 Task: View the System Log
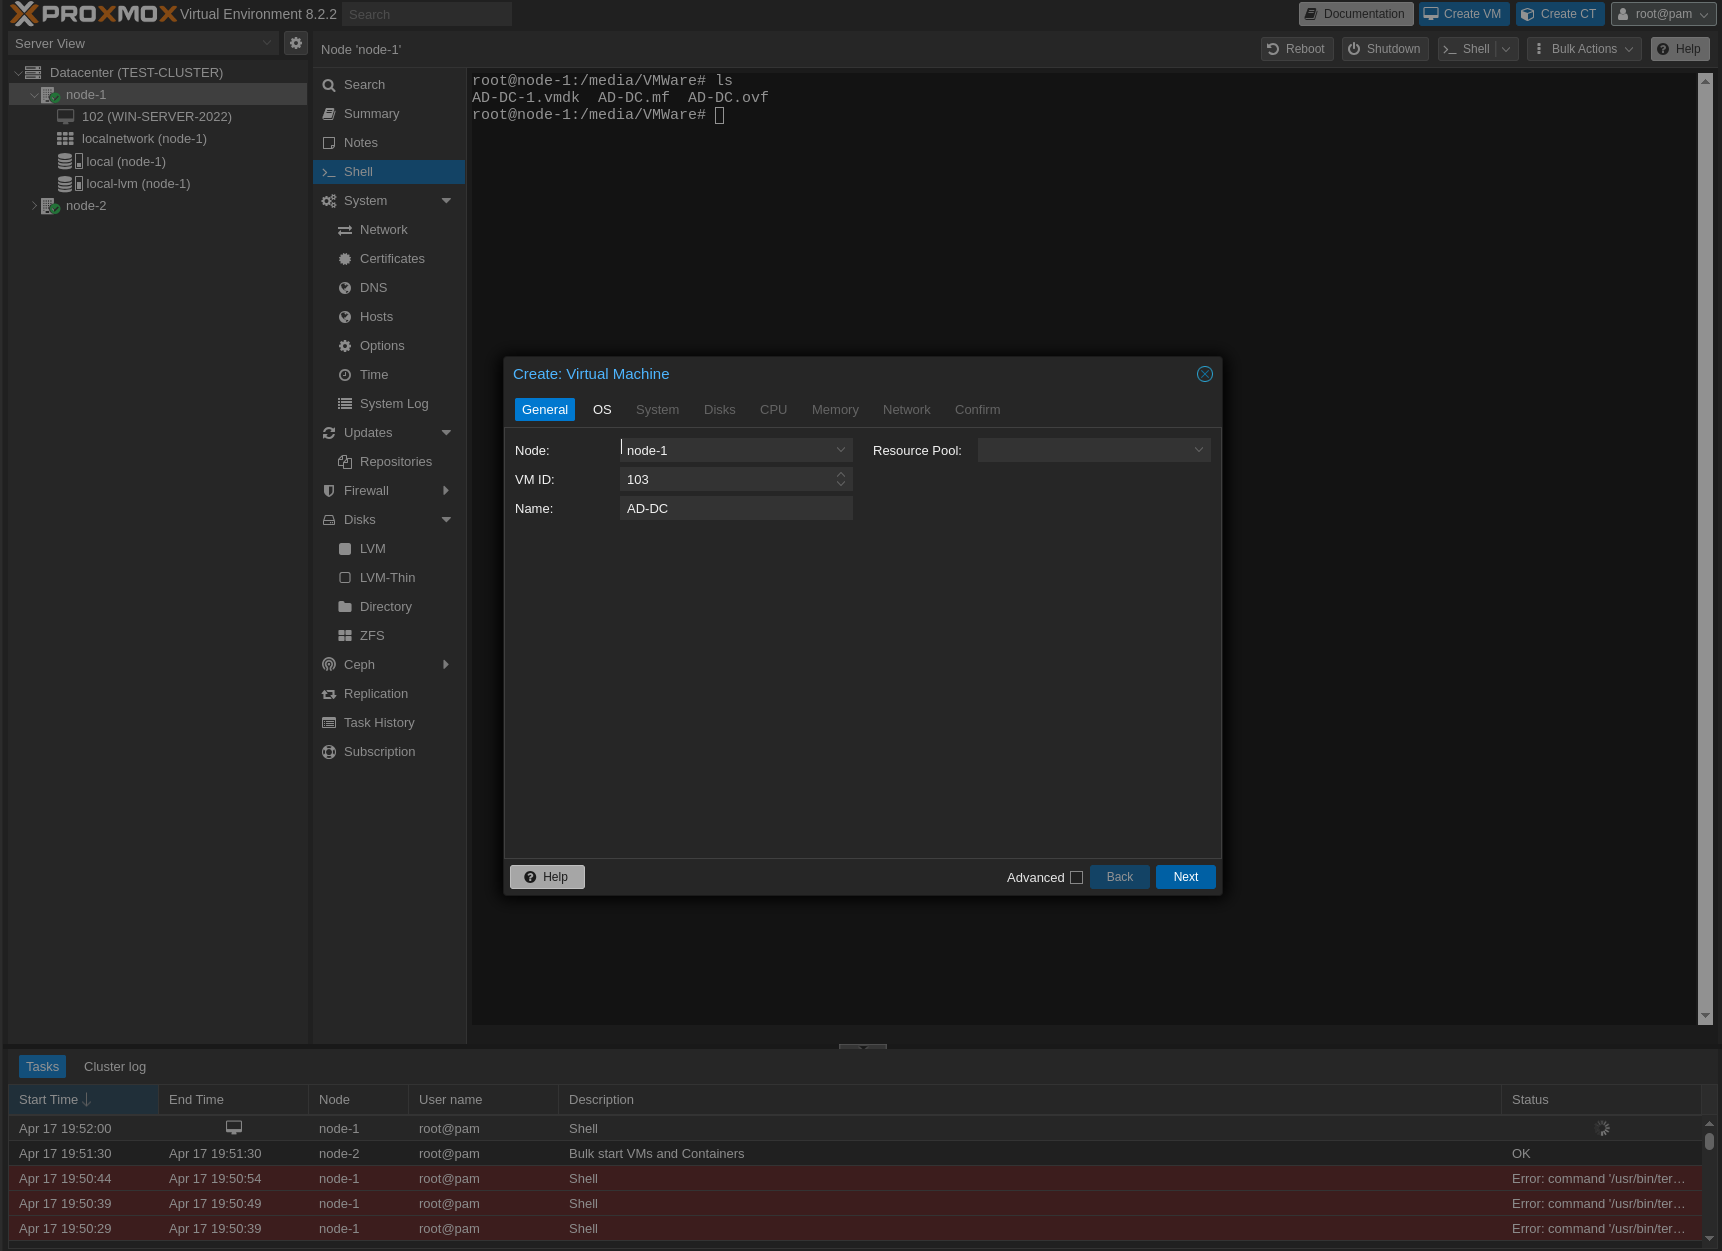click(394, 403)
